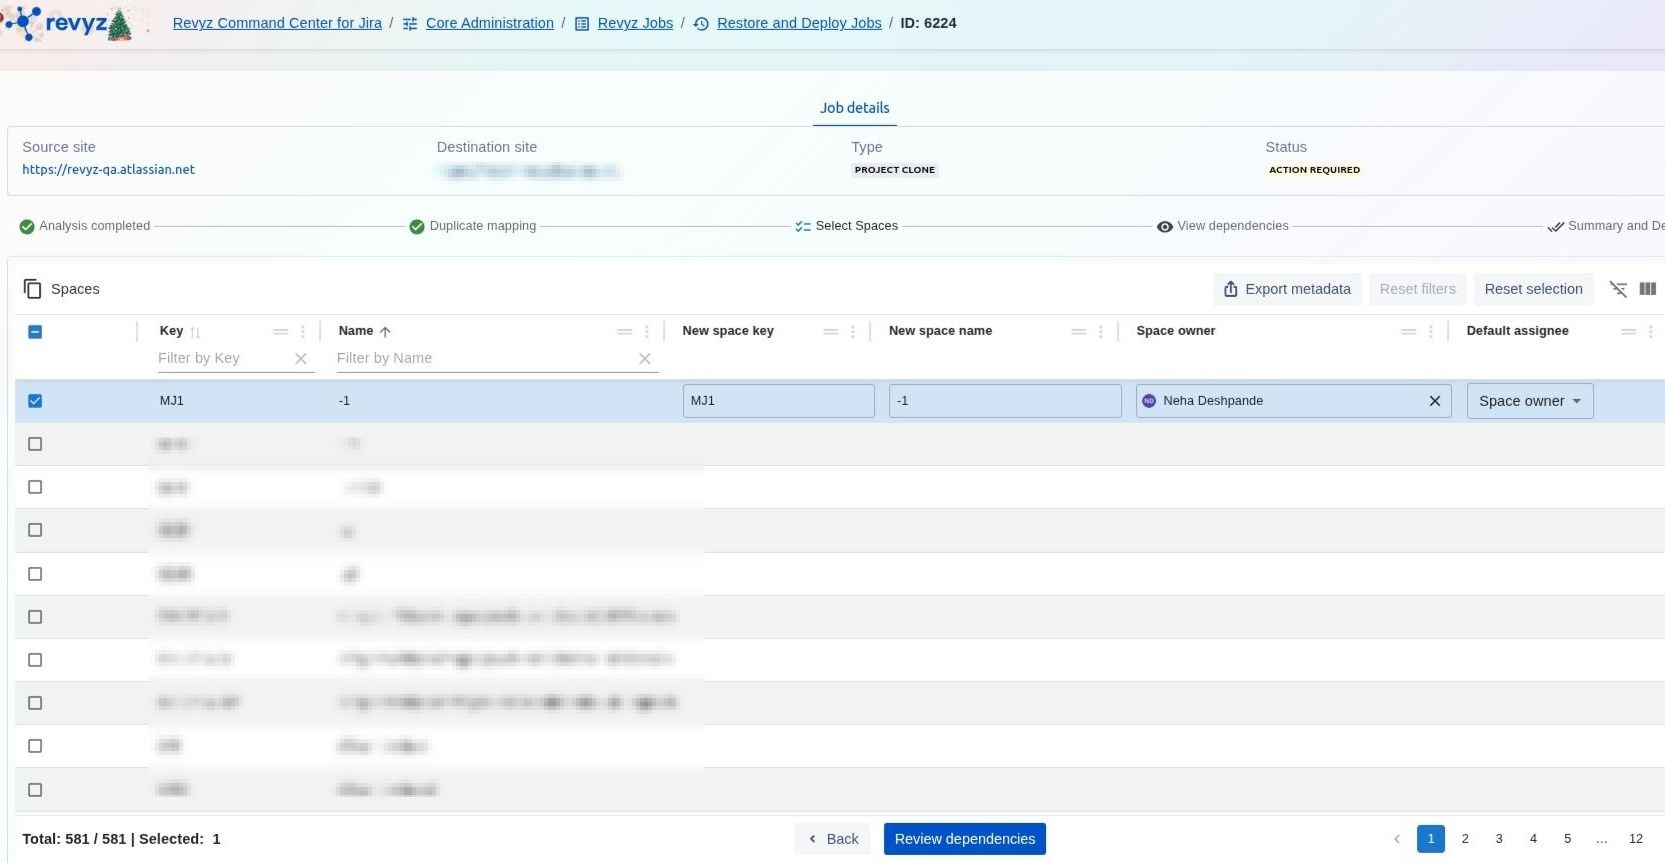The image size is (1665, 863).
Task: Remove Neha Deshpande from Space owner
Action: tap(1434, 401)
